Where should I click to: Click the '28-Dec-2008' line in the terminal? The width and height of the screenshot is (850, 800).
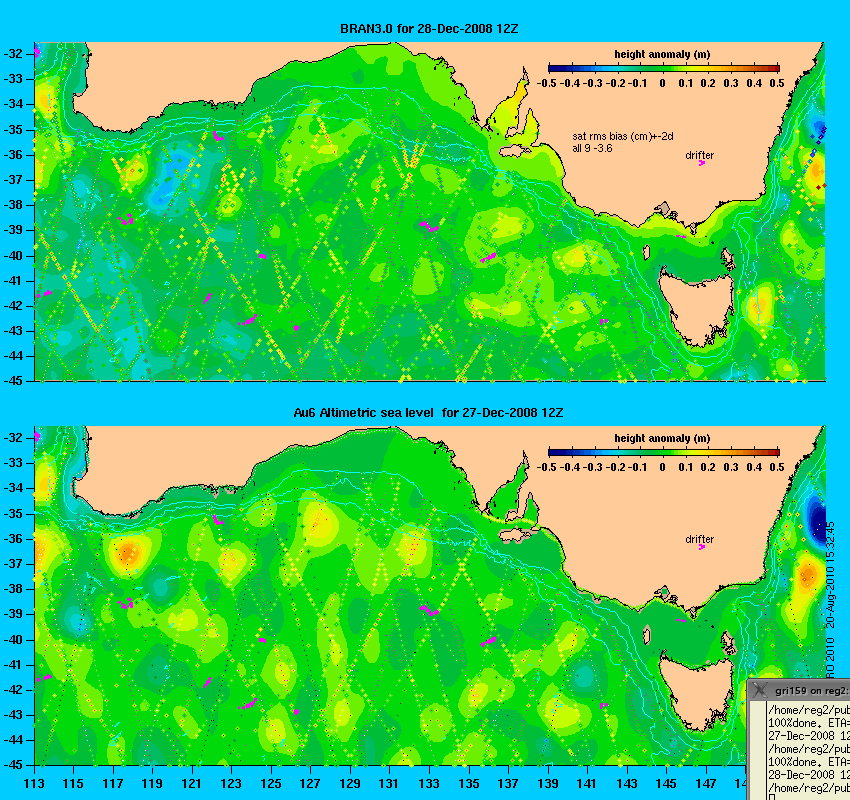click(809, 775)
